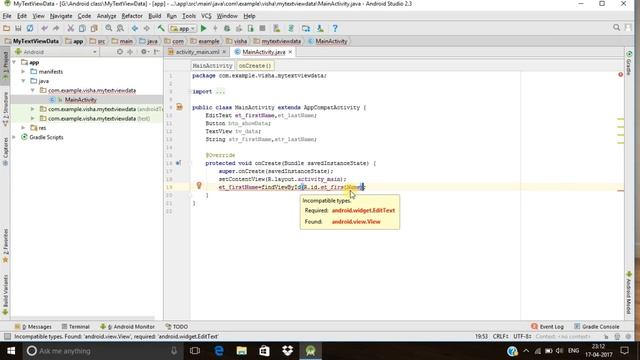Toggle the Gradle side panel

(x=629, y=64)
